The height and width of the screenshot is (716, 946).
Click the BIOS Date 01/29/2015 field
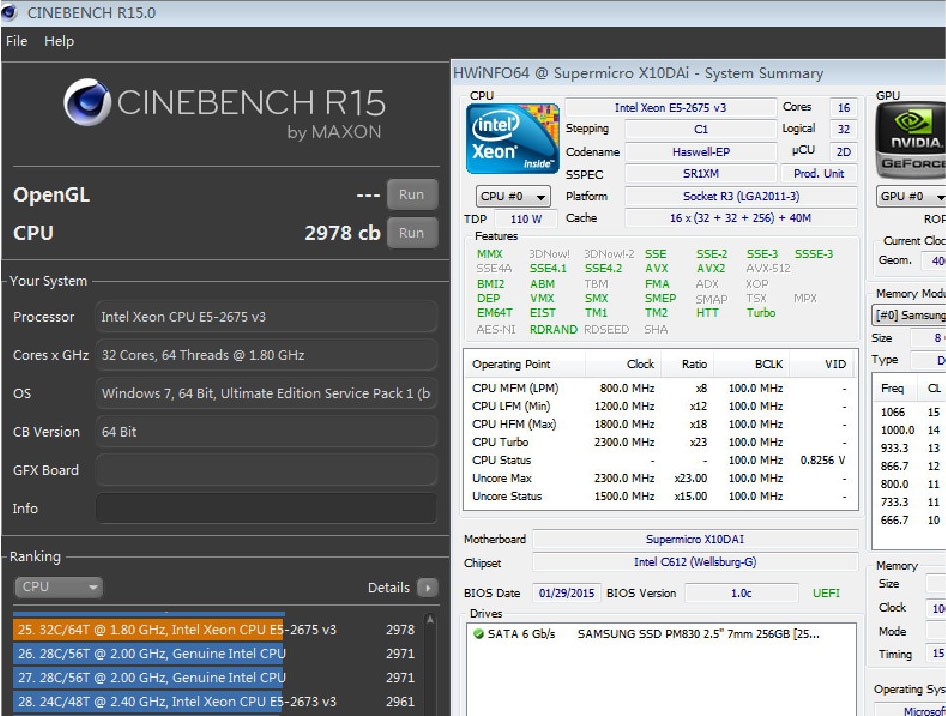pos(566,593)
